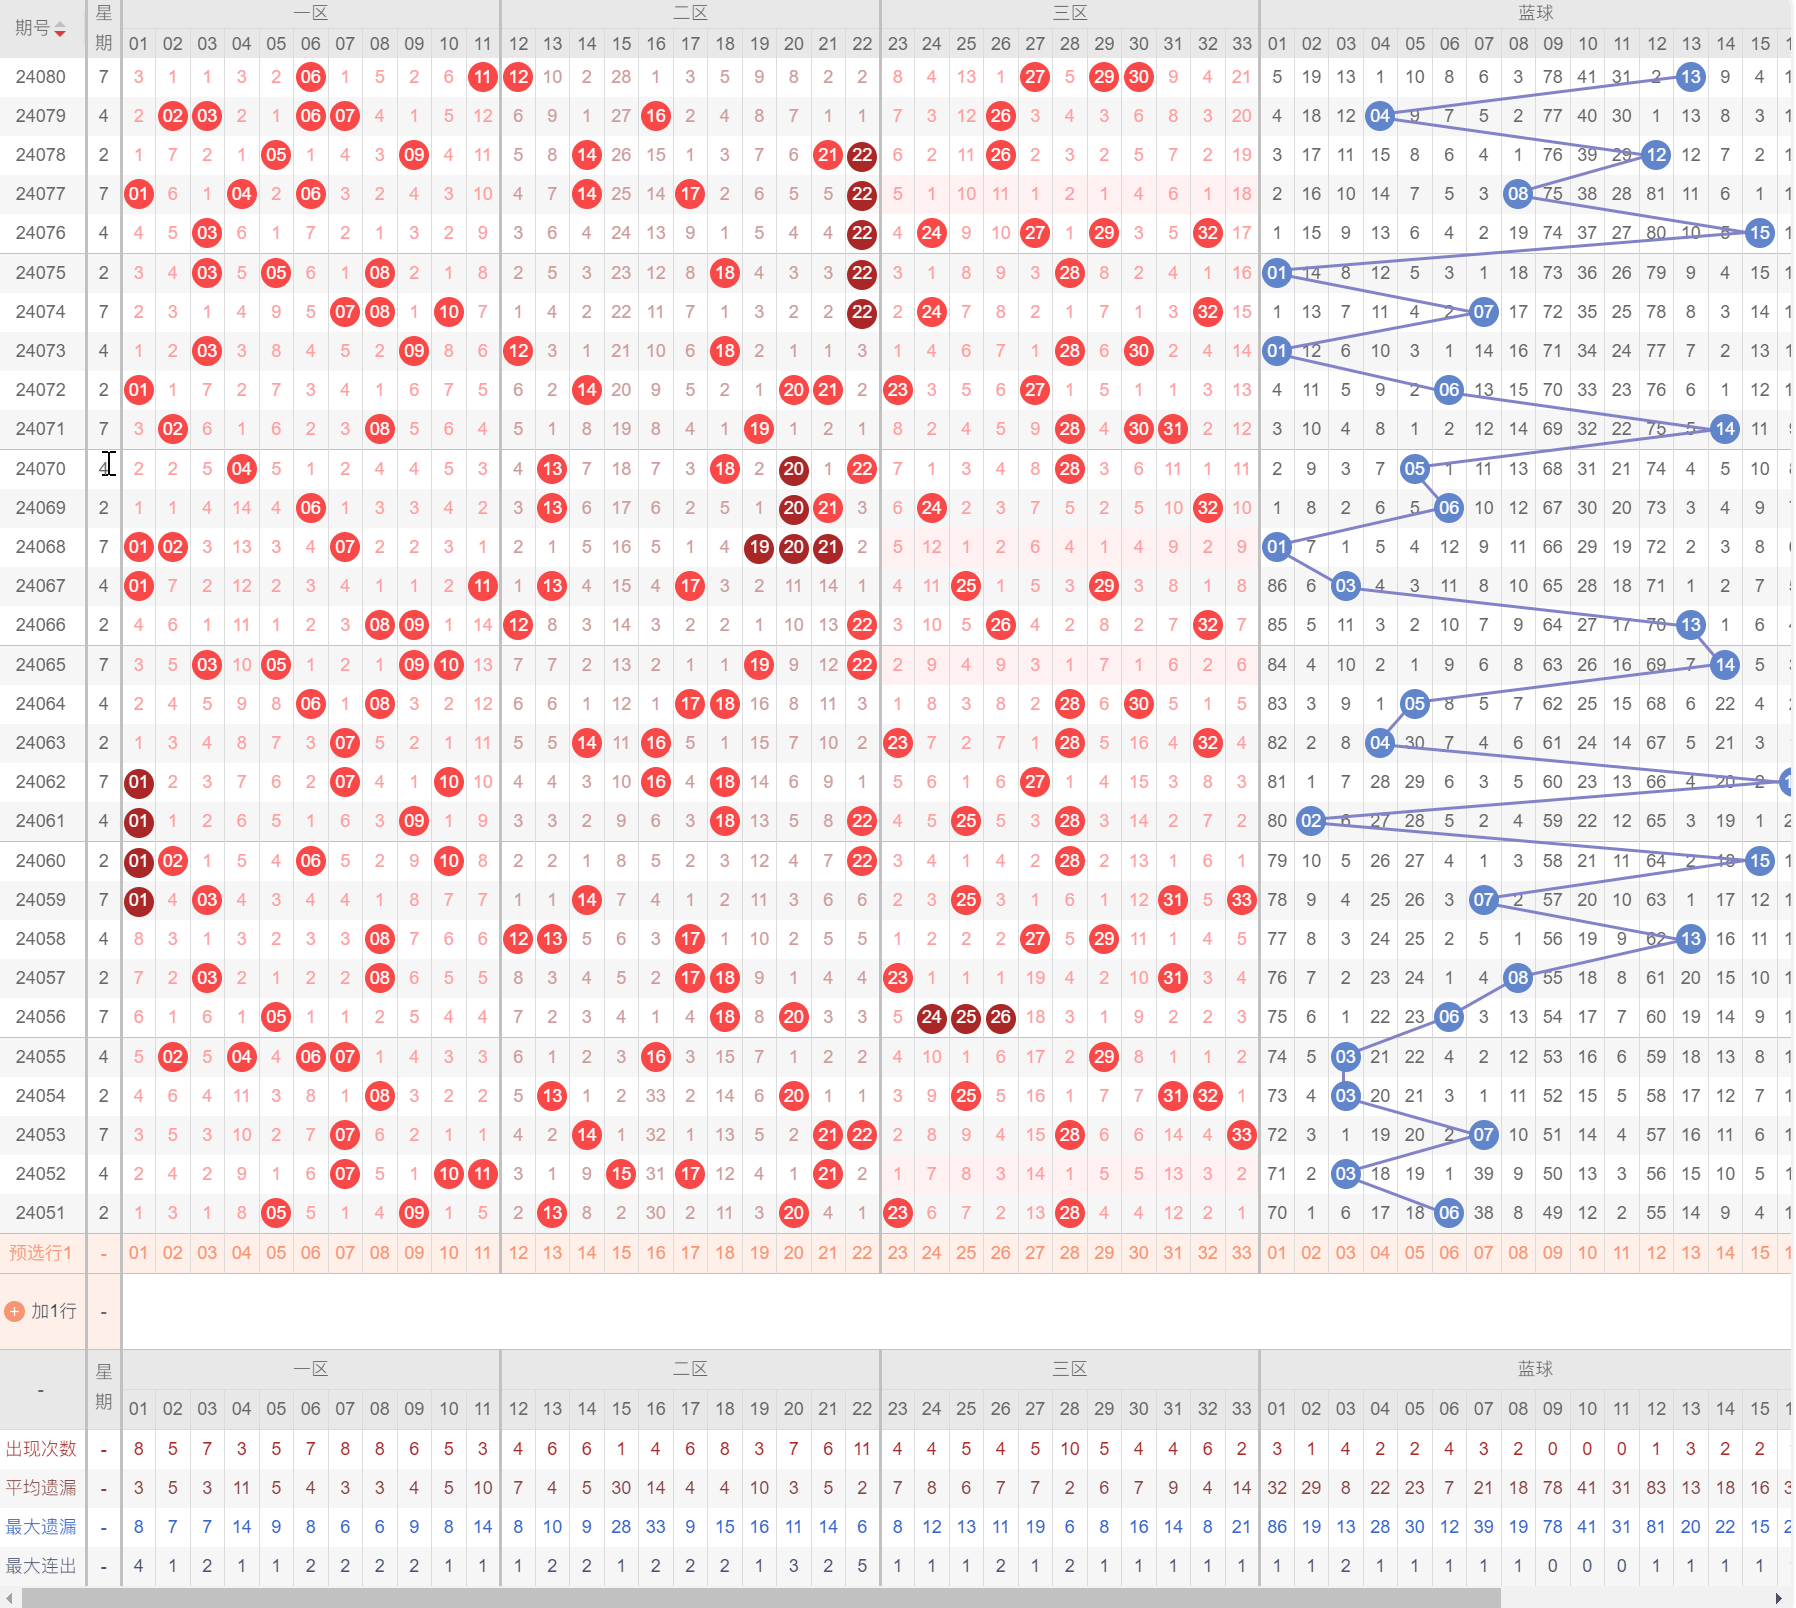The width and height of the screenshot is (1796, 1608).
Task: Select 11 under 一区 in the 预选行1 row
Action: [x=483, y=1253]
